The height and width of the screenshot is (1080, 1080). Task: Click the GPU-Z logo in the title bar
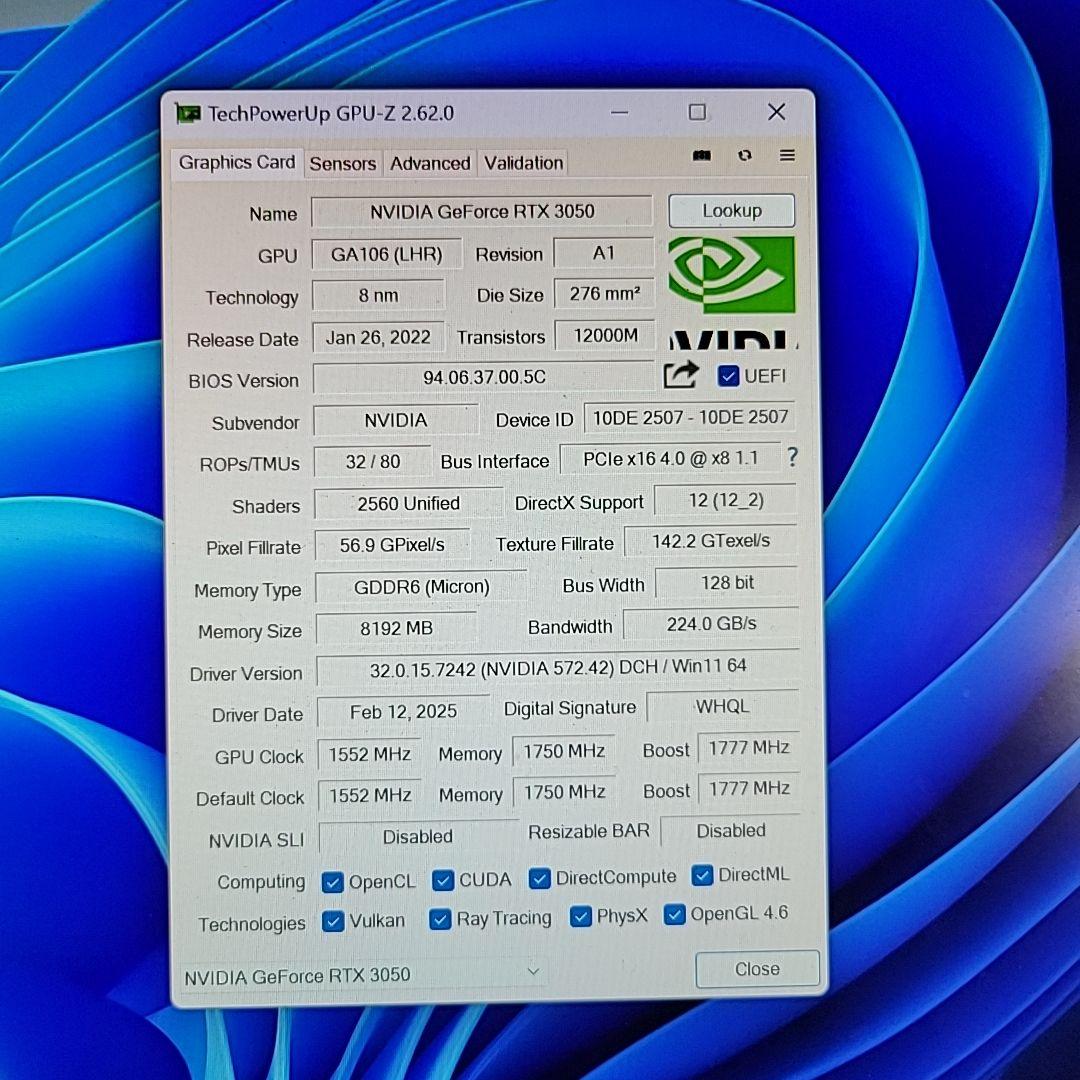191,112
